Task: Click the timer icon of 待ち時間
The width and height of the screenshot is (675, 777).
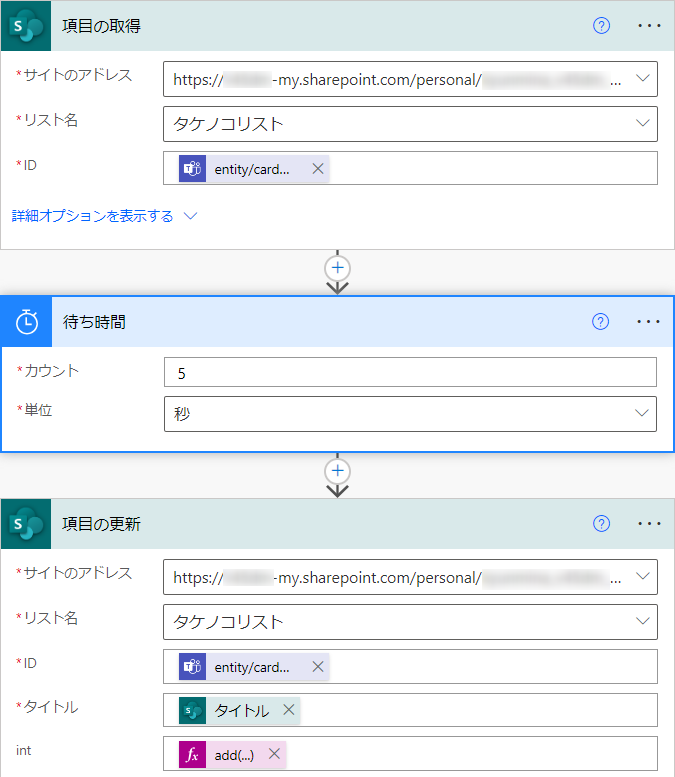Action: coord(27,322)
